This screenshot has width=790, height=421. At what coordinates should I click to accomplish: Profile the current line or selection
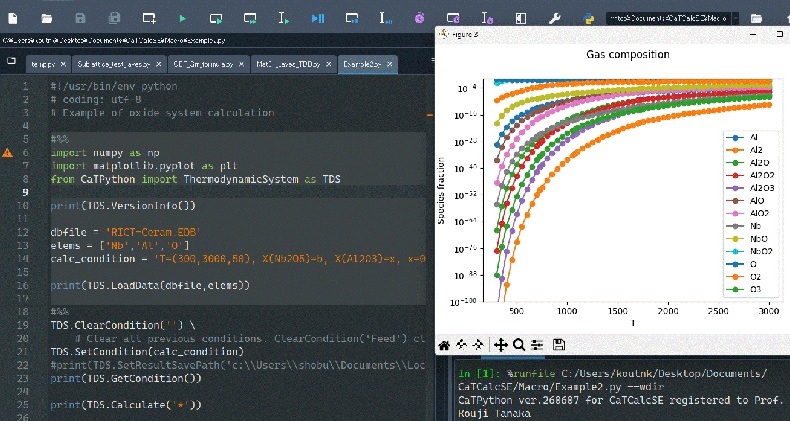tap(487, 19)
